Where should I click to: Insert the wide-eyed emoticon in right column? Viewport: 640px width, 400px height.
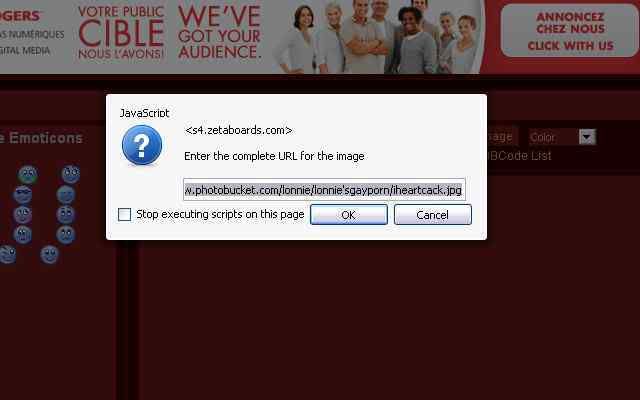[x=66, y=214]
